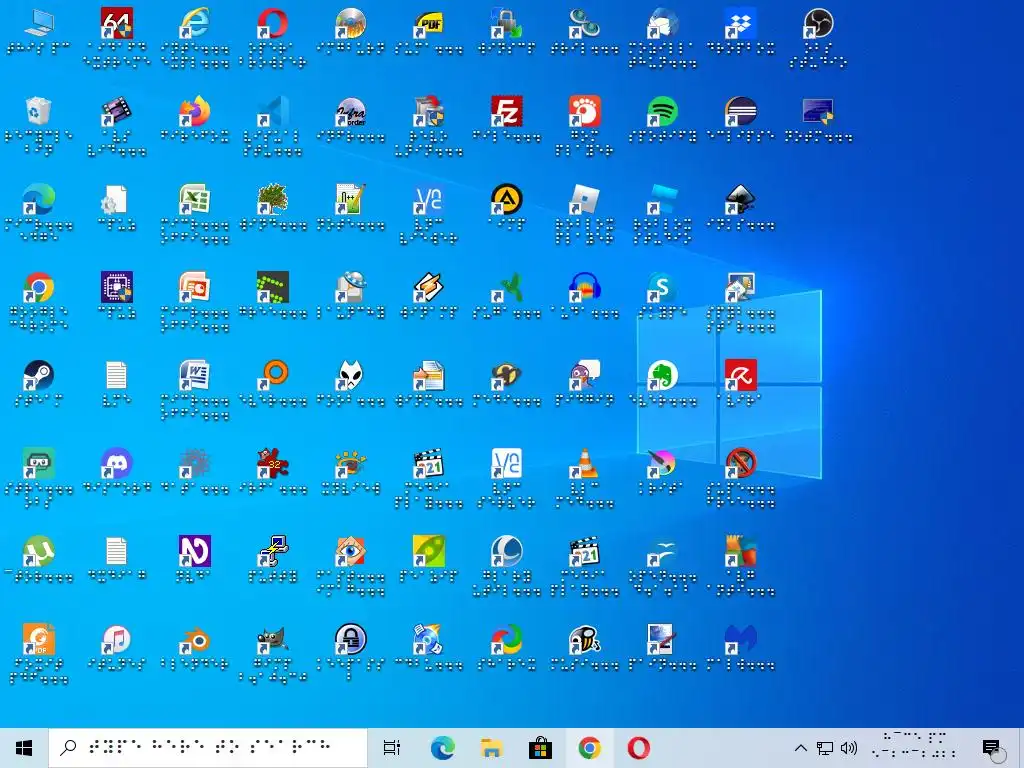Select the Pidgin purple bird shortcut
Image resolution: width=1024 pixels, height=768 pixels.
click(x=584, y=376)
